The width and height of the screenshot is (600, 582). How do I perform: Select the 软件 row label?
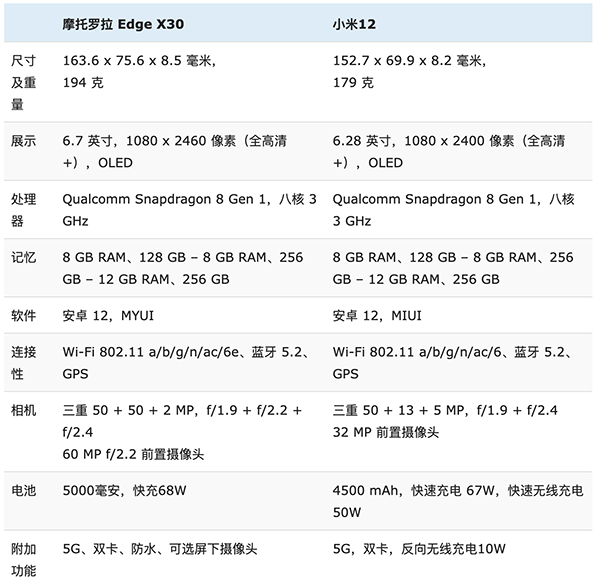pyautogui.click(x=23, y=316)
